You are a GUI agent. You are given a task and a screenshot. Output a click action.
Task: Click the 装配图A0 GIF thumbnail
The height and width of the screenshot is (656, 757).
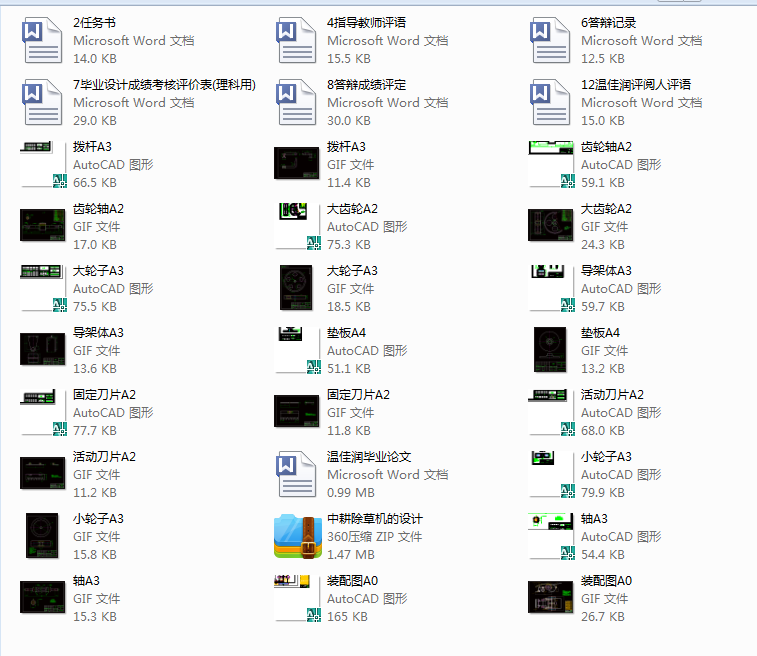(x=550, y=597)
